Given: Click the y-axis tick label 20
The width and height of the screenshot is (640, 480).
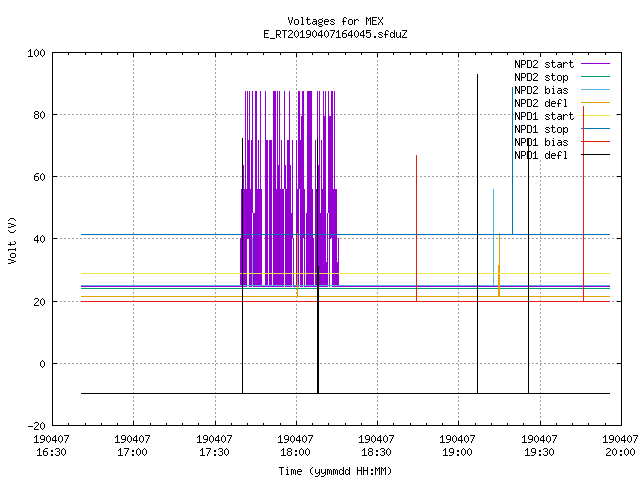Looking at the screenshot, I should tap(39, 302).
